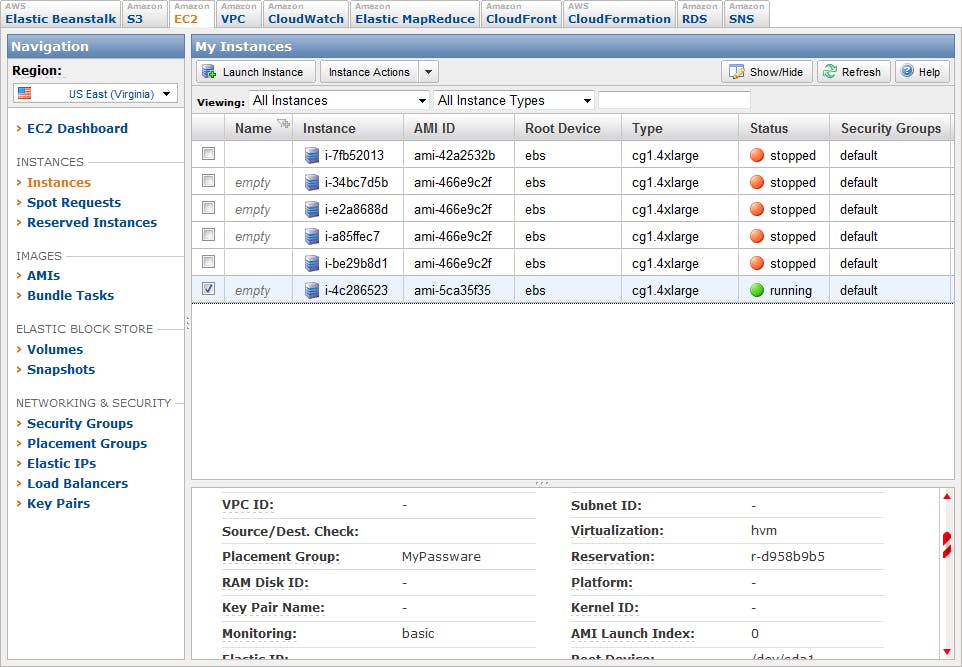Switch to the Amazon S3 tab
The width and height of the screenshot is (962, 667).
click(x=145, y=13)
